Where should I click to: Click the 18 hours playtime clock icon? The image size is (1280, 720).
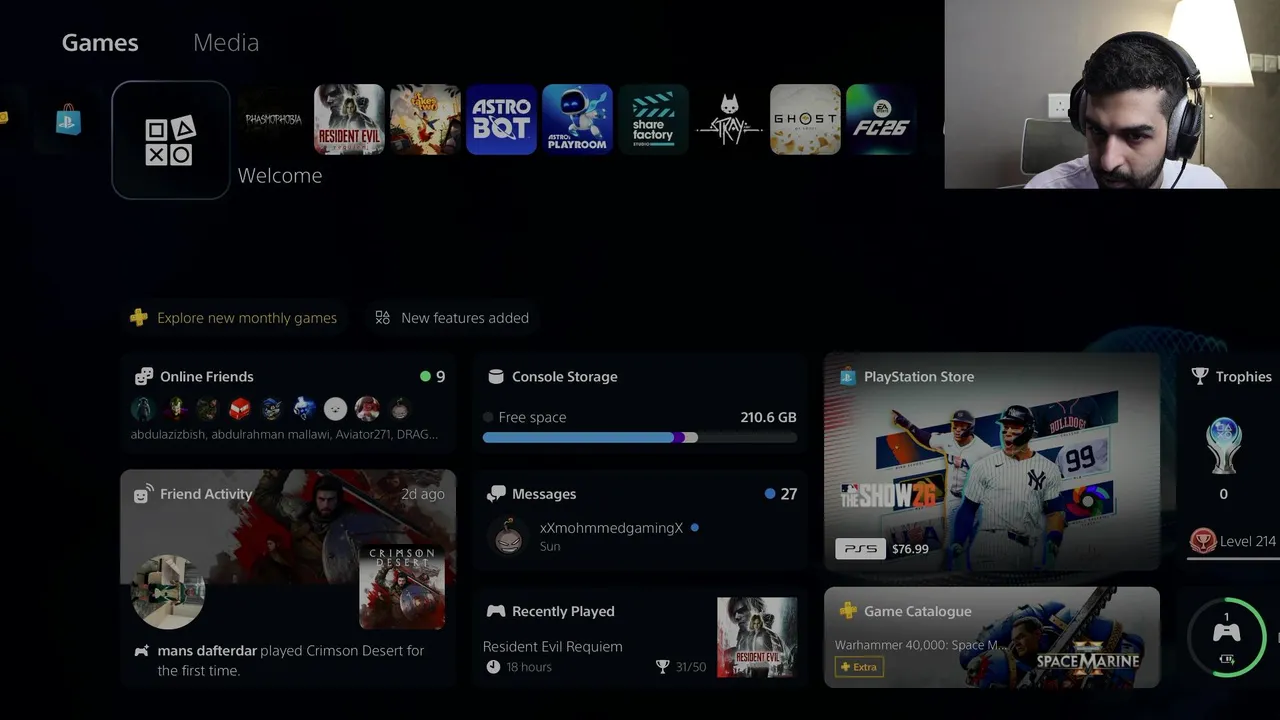pyautogui.click(x=493, y=667)
